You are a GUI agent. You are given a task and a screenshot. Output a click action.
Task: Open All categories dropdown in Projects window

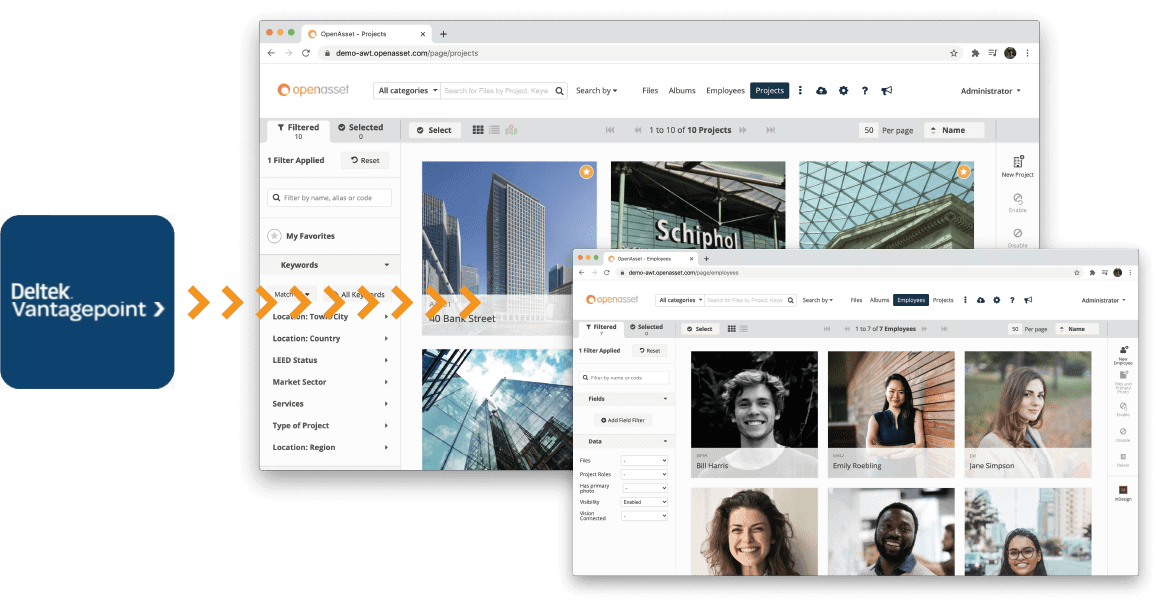coord(407,90)
